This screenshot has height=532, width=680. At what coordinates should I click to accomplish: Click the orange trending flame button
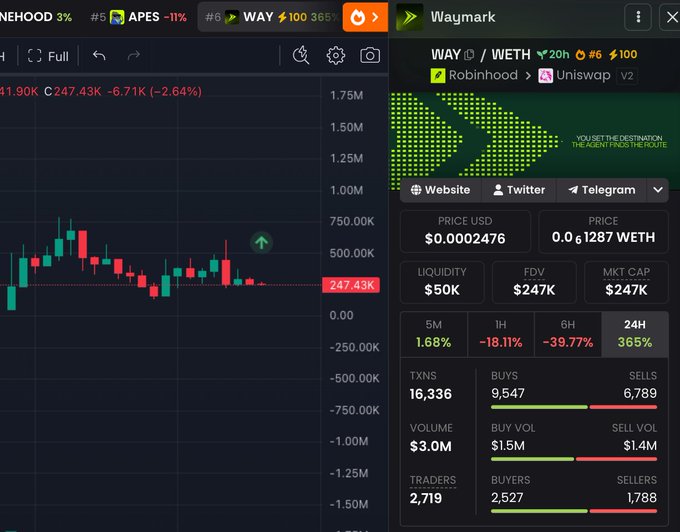(365, 17)
